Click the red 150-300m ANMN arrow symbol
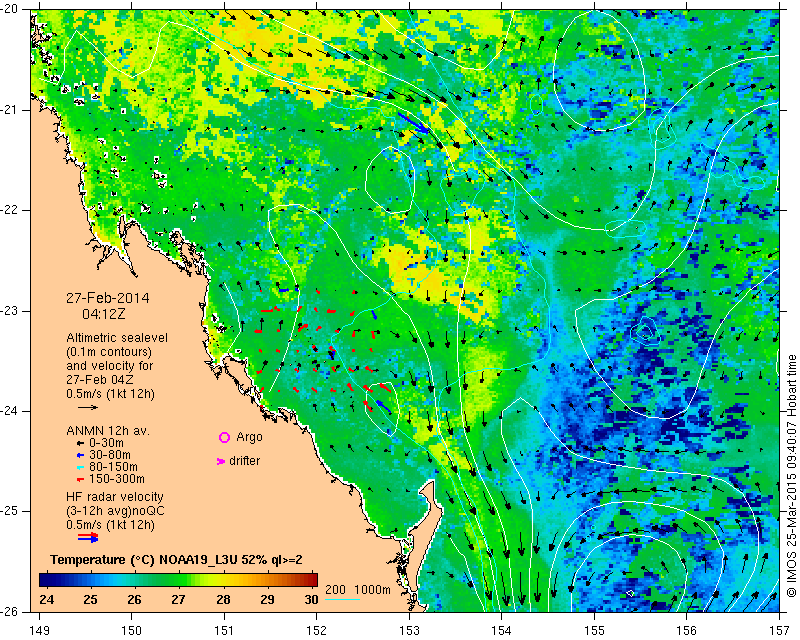This screenshot has height=640, width=800. point(80,479)
